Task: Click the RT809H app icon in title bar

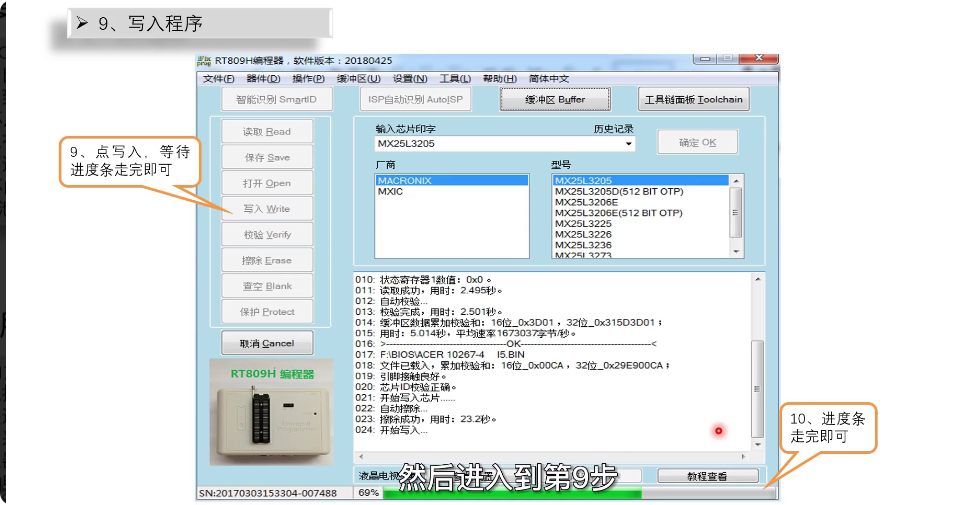Action: point(204,61)
